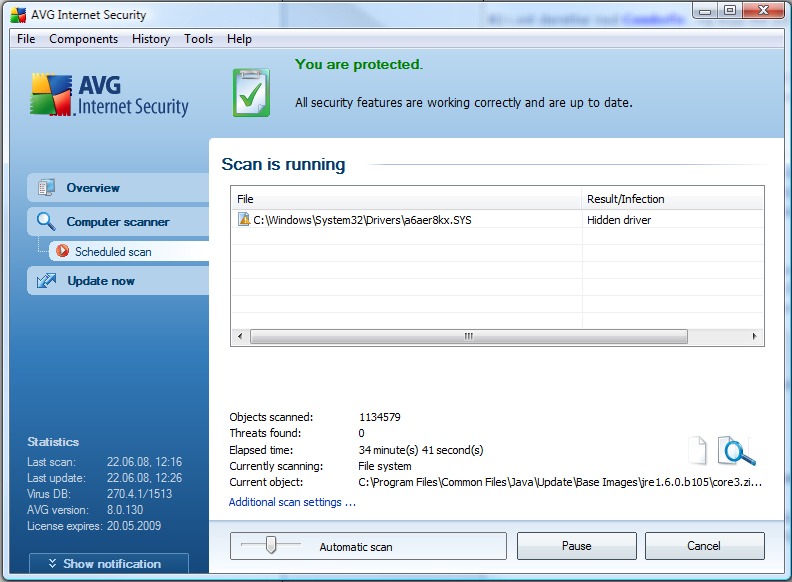Click the License expires date 20.05.2009
This screenshot has width=792, height=582.
[x=134, y=526]
